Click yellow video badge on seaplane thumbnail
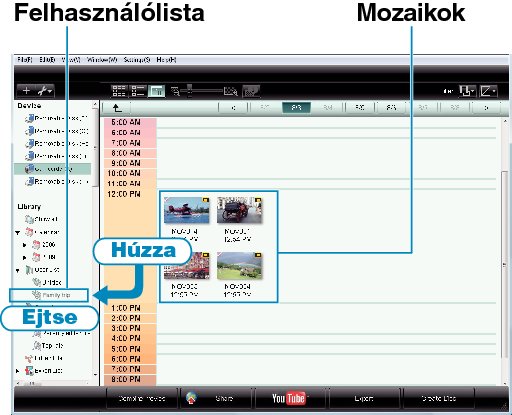 click(x=205, y=200)
